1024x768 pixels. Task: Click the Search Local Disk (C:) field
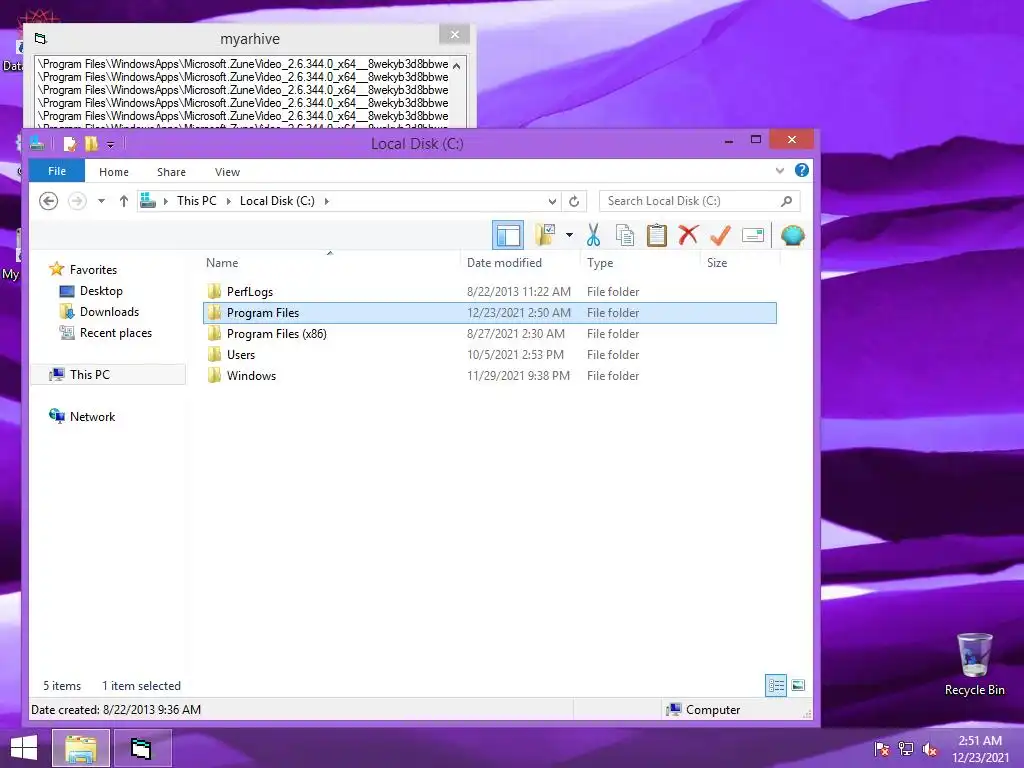tap(699, 201)
